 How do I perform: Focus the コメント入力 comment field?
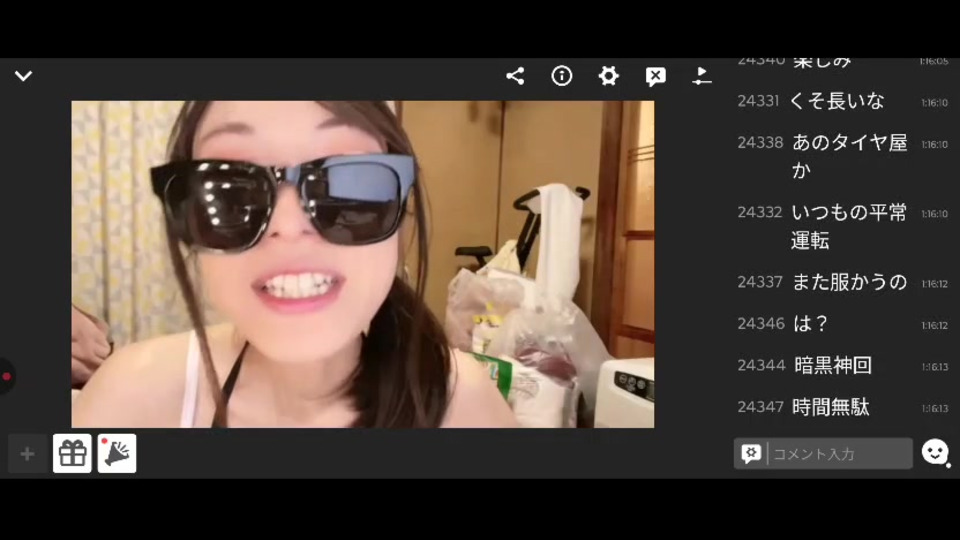[x=839, y=454]
